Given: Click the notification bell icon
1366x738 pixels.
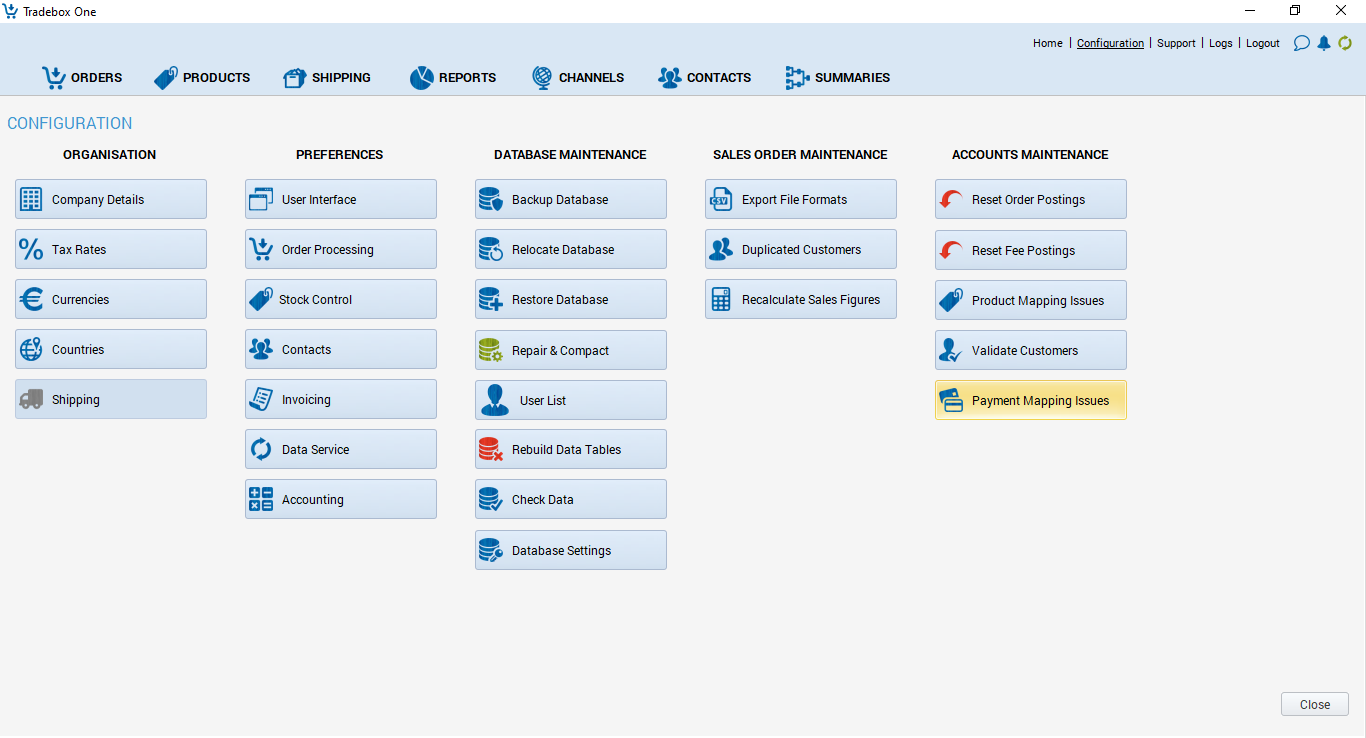Looking at the screenshot, I should click(1324, 43).
